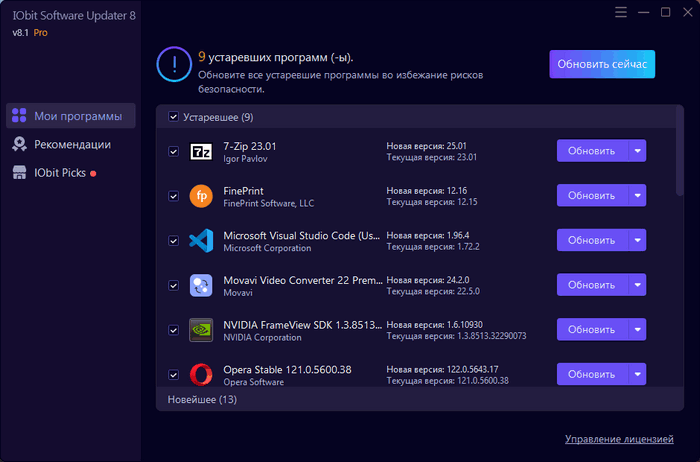Uncheck the 7-Zip 23.01 checkbox

point(173,152)
